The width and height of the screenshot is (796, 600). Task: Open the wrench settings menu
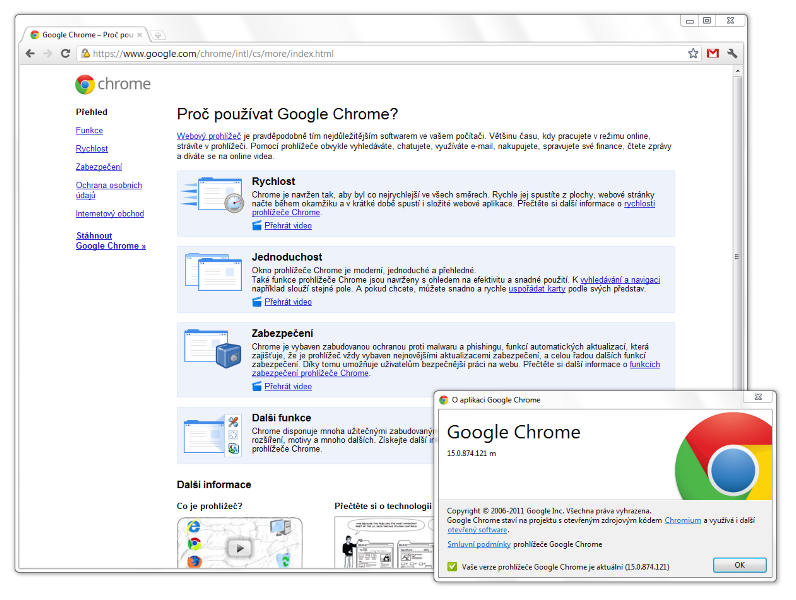click(x=732, y=53)
